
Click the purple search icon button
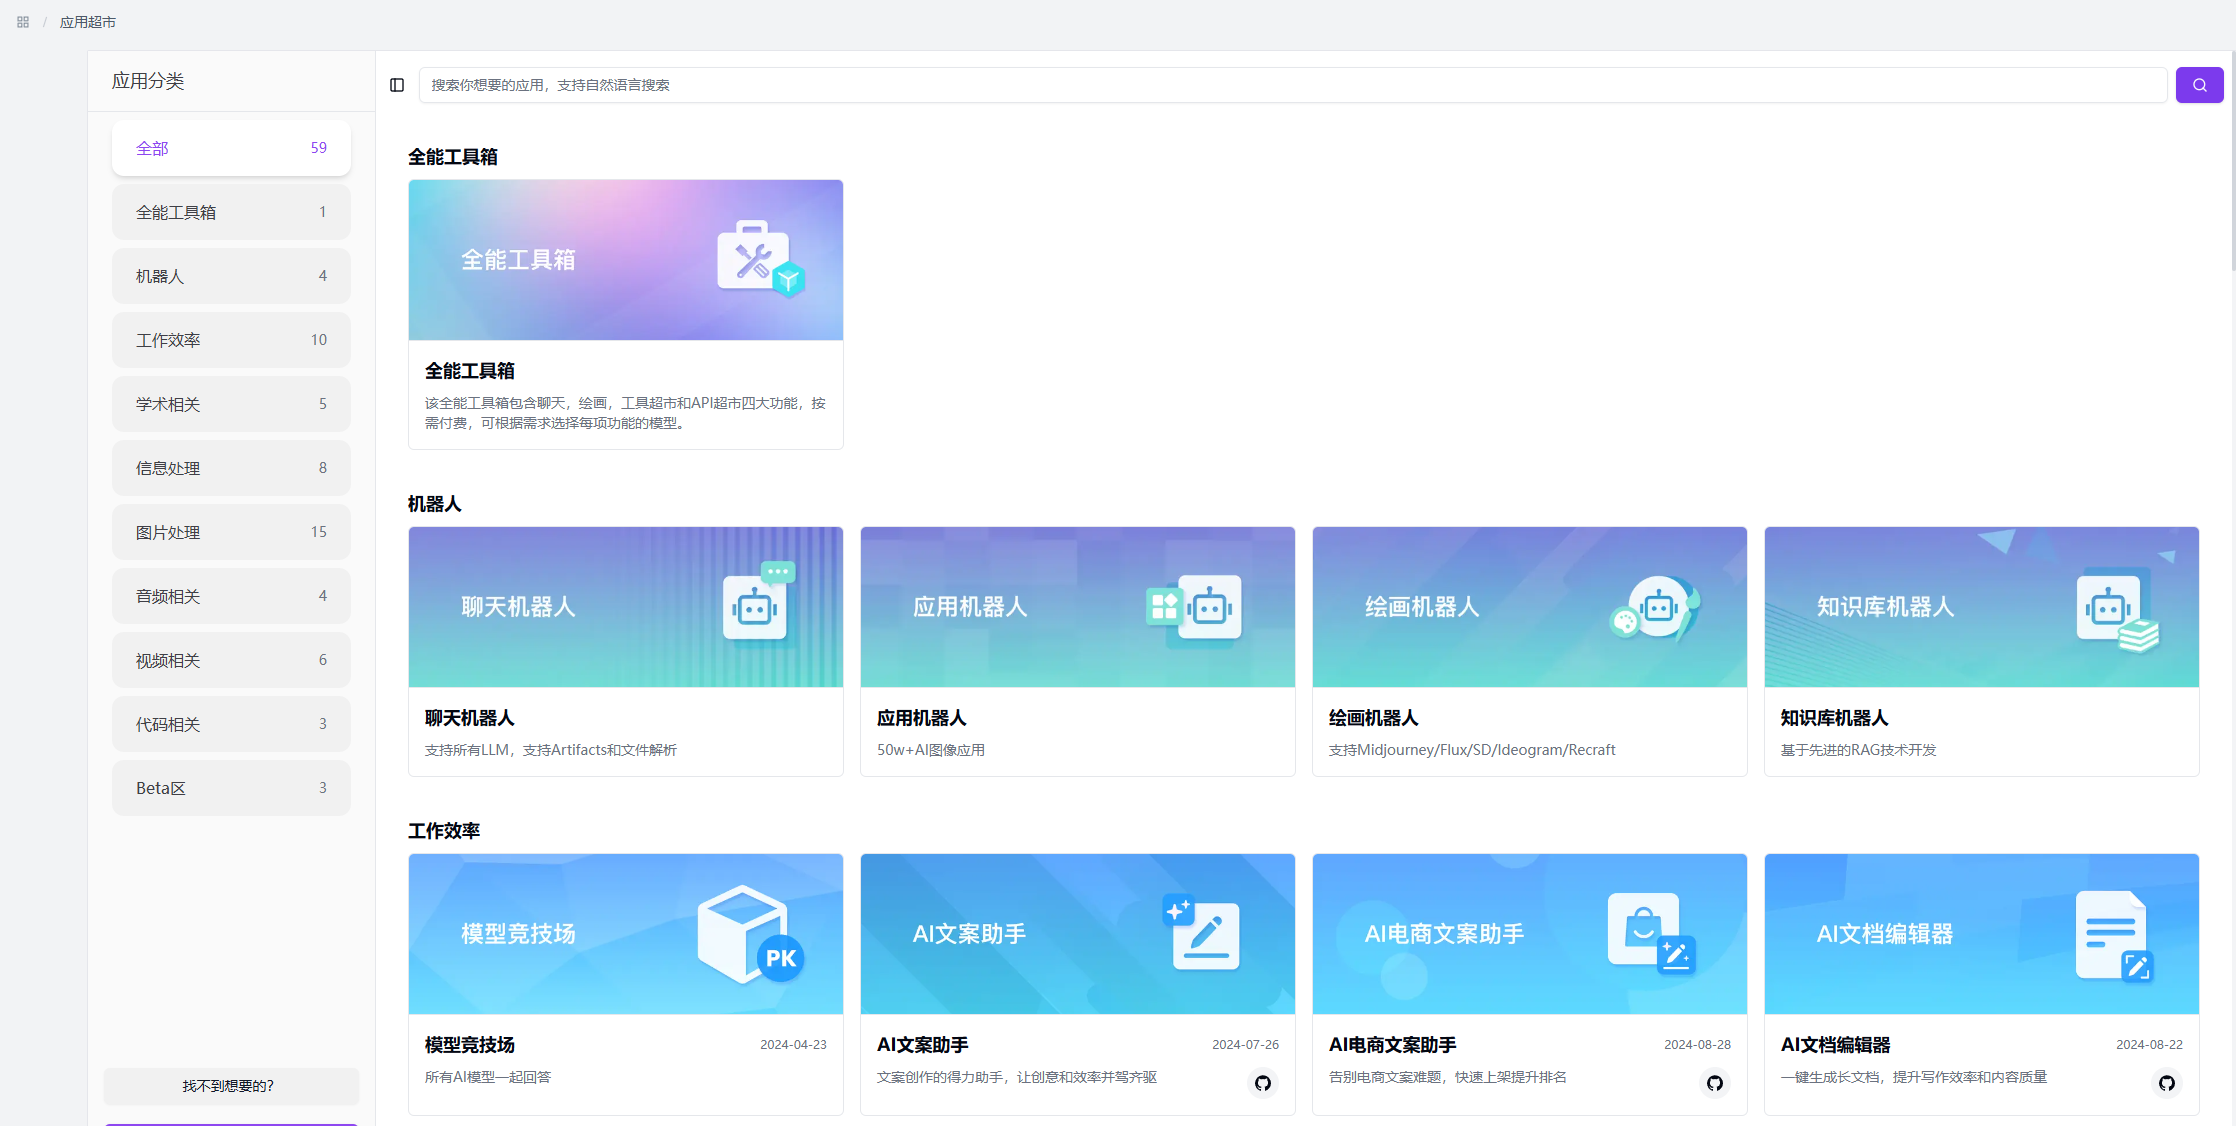[2199, 85]
